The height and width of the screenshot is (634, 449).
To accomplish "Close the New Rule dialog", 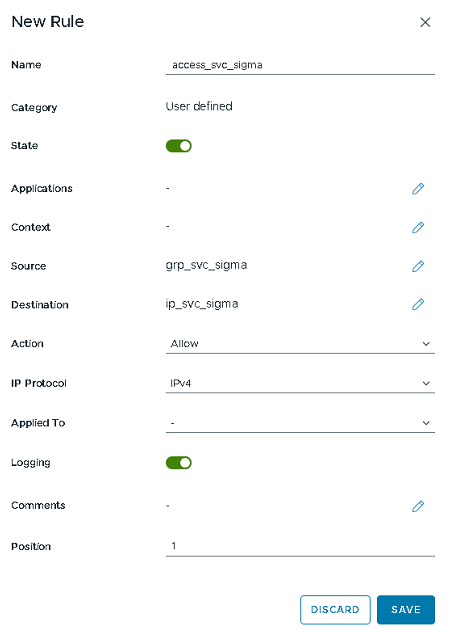I will (x=425, y=22).
